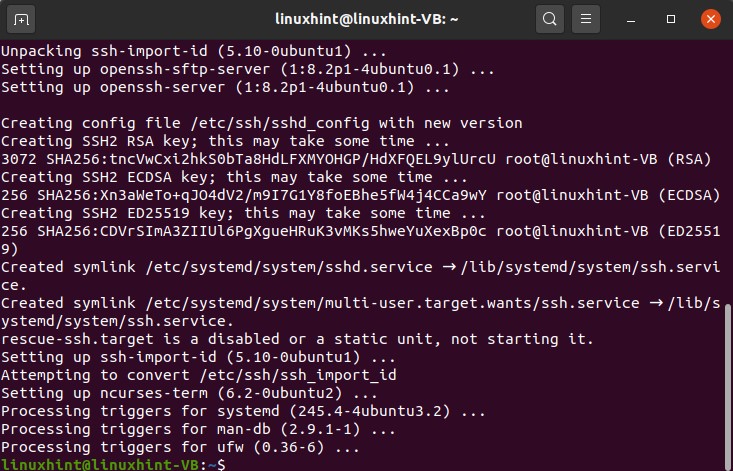Click the search magnifier icon
The height and width of the screenshot is (471, 733).
tap(549, 19)
